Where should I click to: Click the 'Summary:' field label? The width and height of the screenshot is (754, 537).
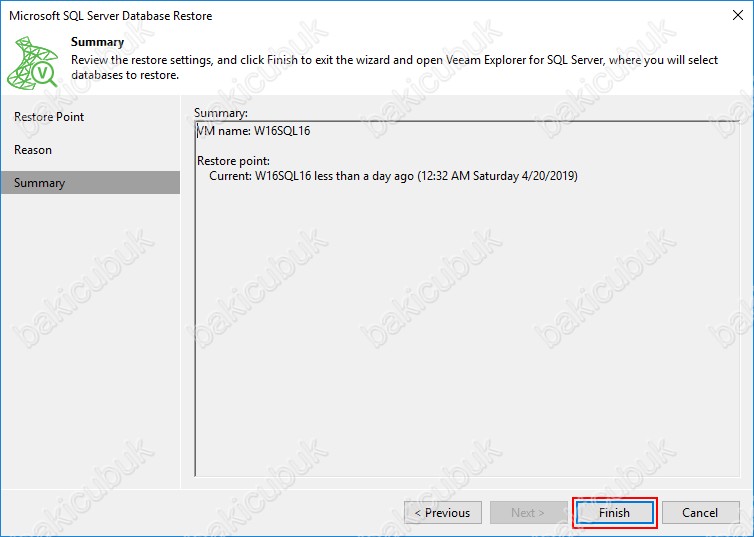(x=221, y=112)
